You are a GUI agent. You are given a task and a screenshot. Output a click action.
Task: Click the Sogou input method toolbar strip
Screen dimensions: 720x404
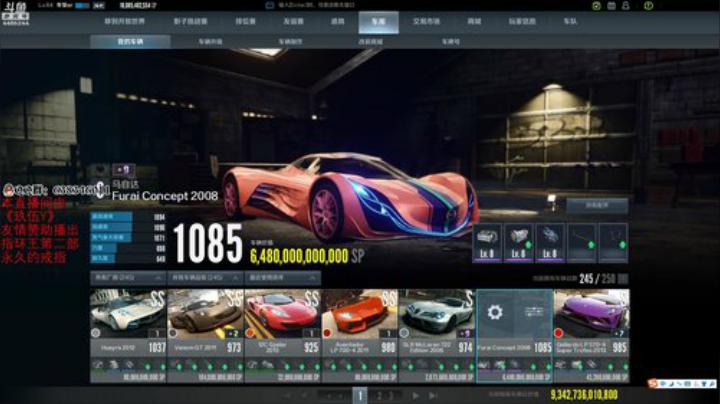click(682, 383)
